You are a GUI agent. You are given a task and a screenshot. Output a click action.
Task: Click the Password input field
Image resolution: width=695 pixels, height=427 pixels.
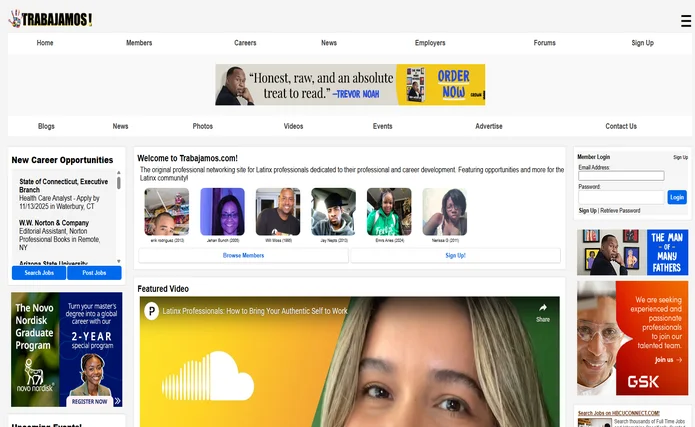(x=621, y=197)
